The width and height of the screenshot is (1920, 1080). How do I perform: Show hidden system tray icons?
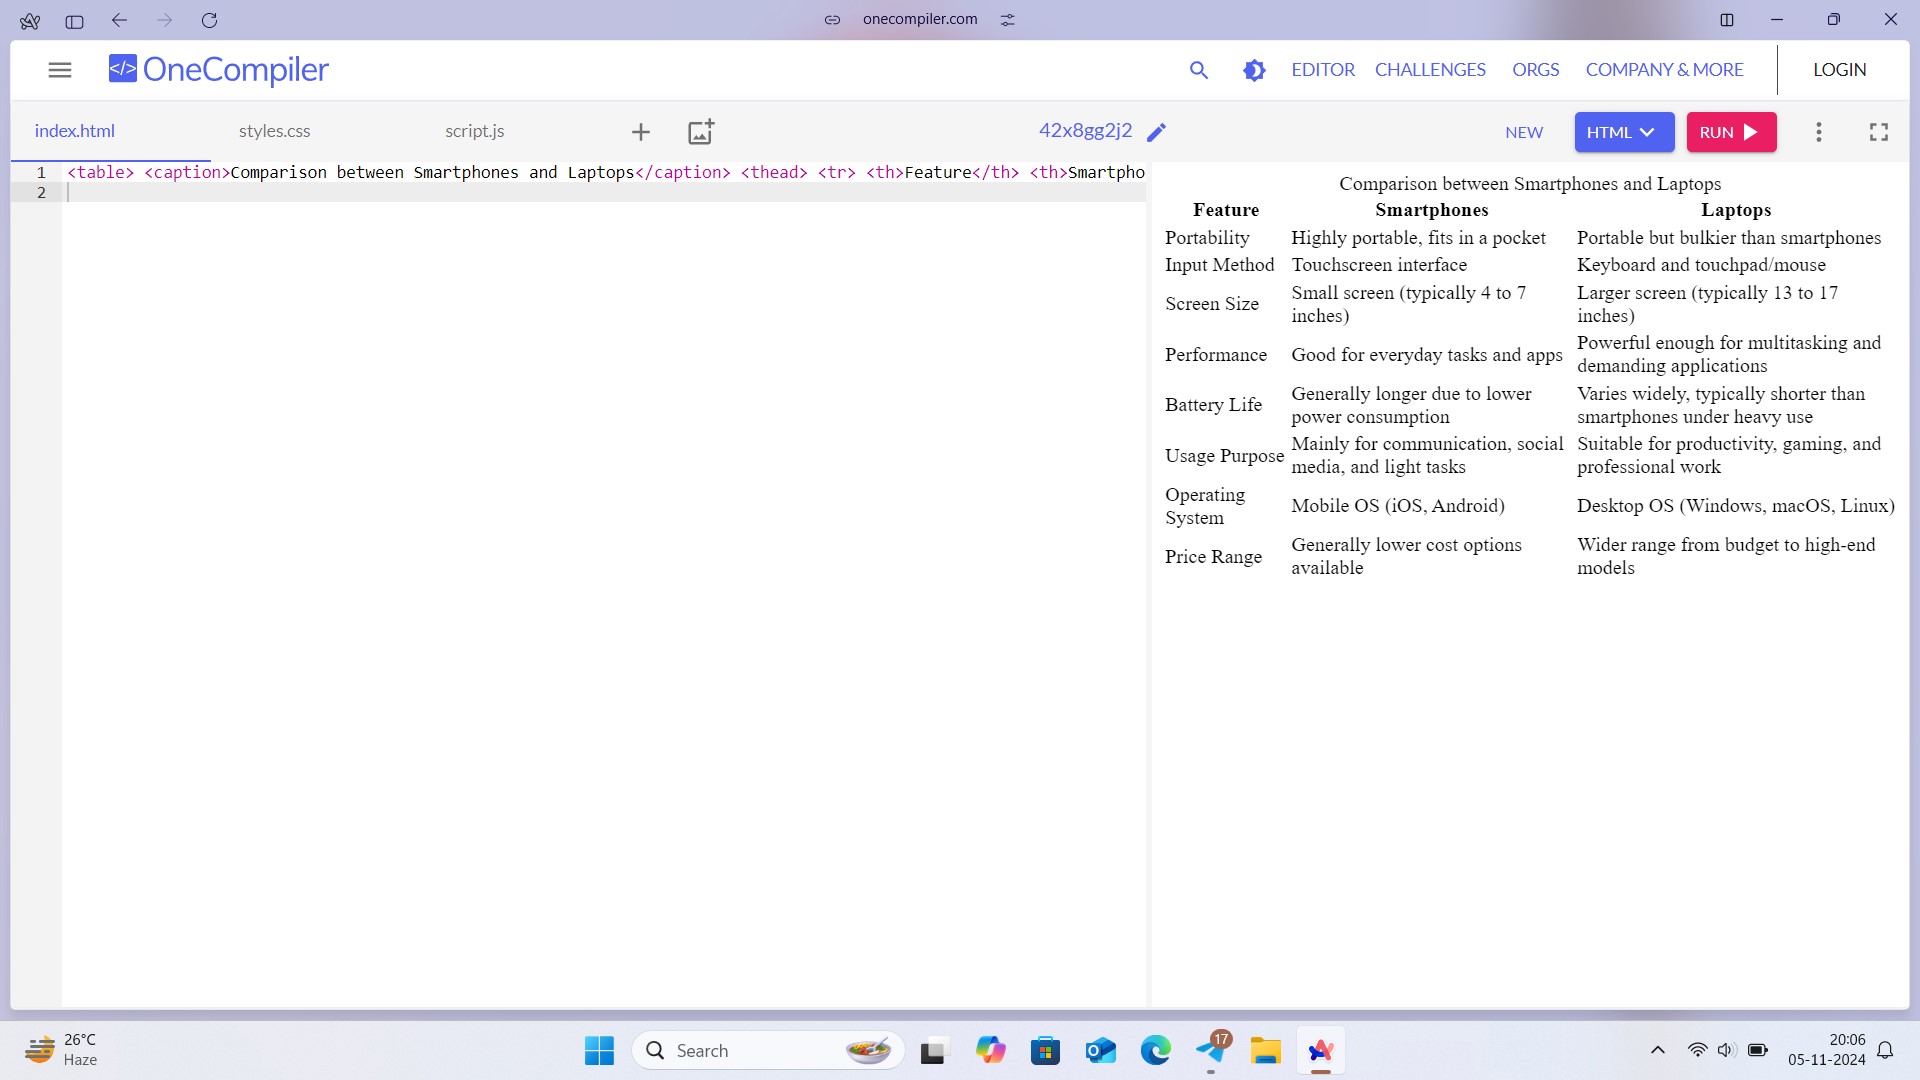[x=1658, y=1051]
